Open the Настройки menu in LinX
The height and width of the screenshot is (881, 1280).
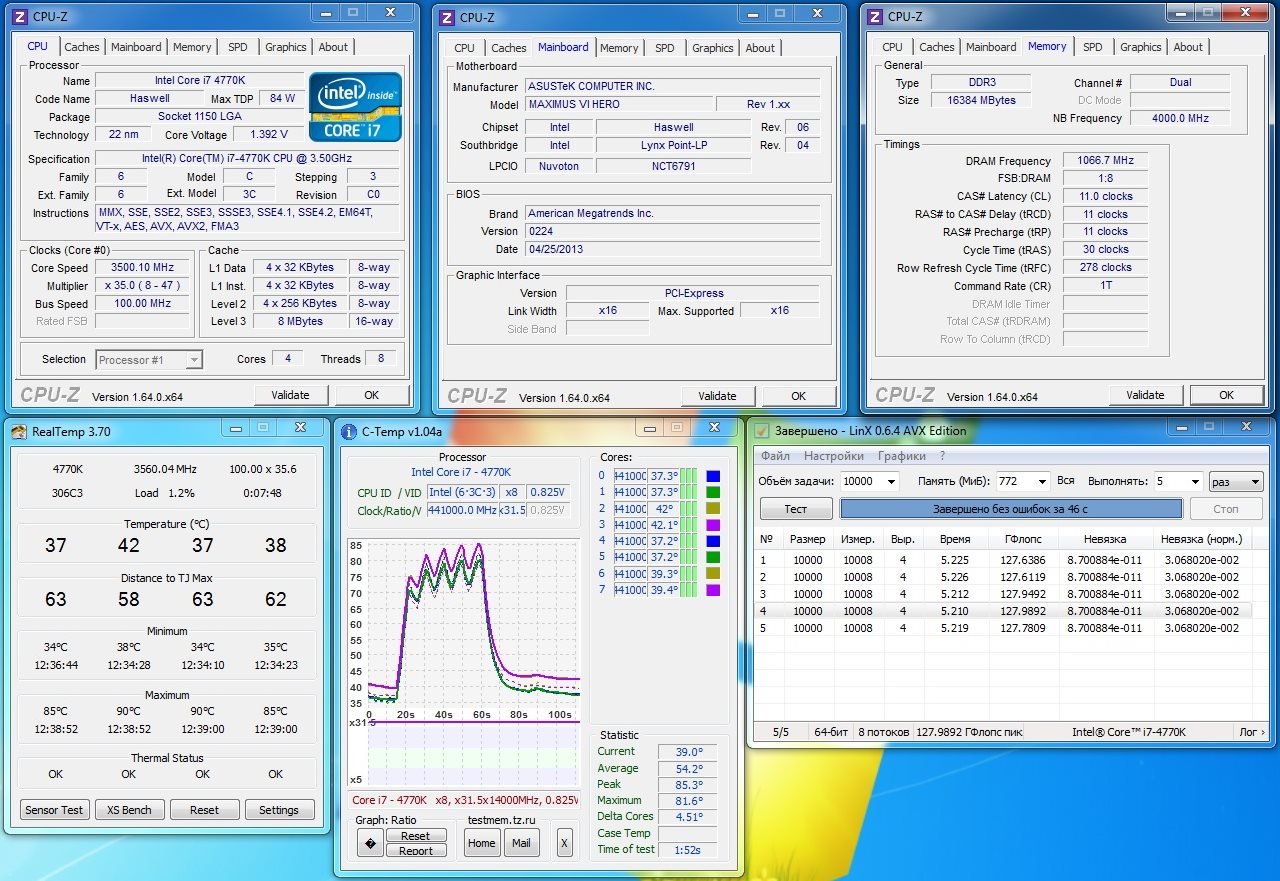point(833,456)
